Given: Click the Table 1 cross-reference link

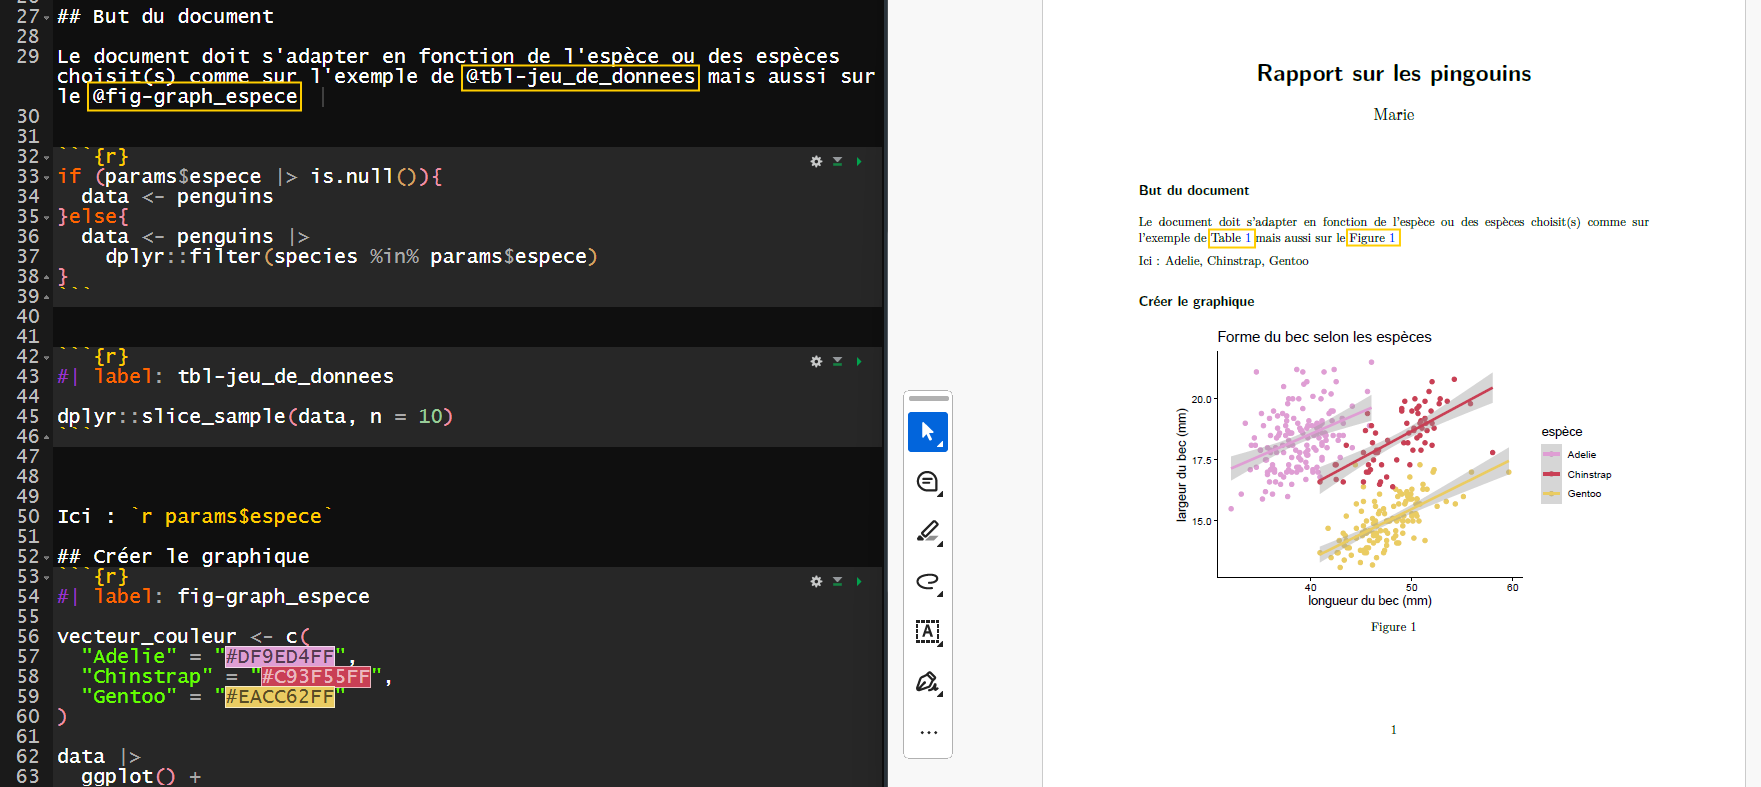Looking at the screenshot, I should (x=1230, y=238).
